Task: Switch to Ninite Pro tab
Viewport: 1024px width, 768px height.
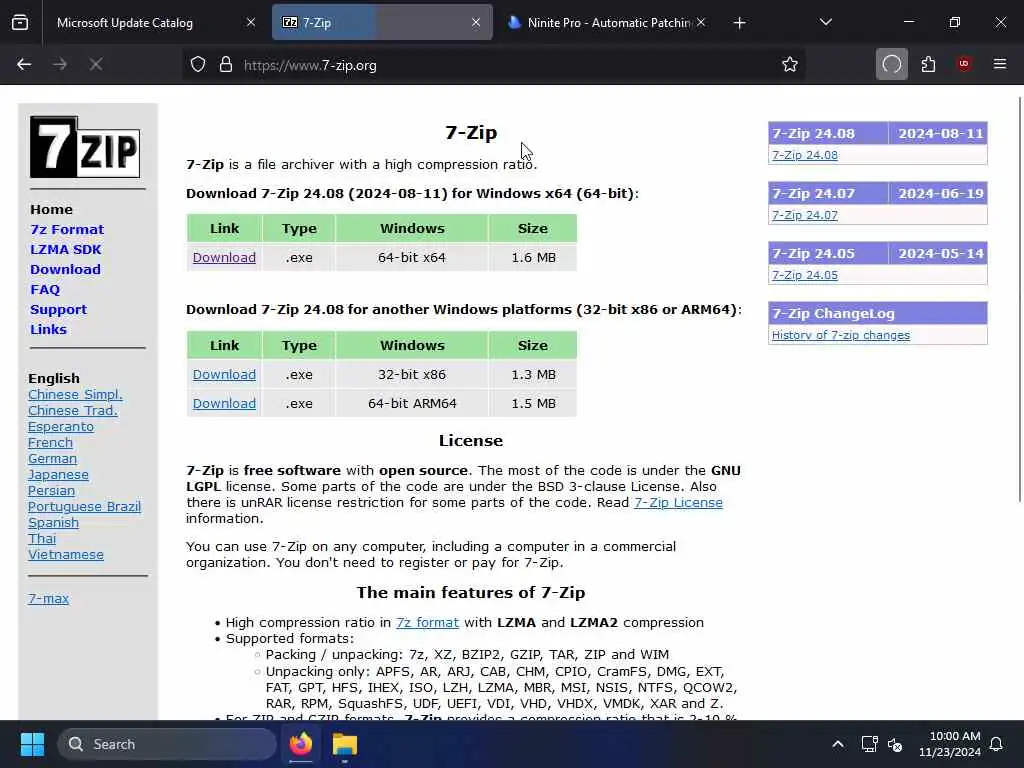Action: pos(607,22)
